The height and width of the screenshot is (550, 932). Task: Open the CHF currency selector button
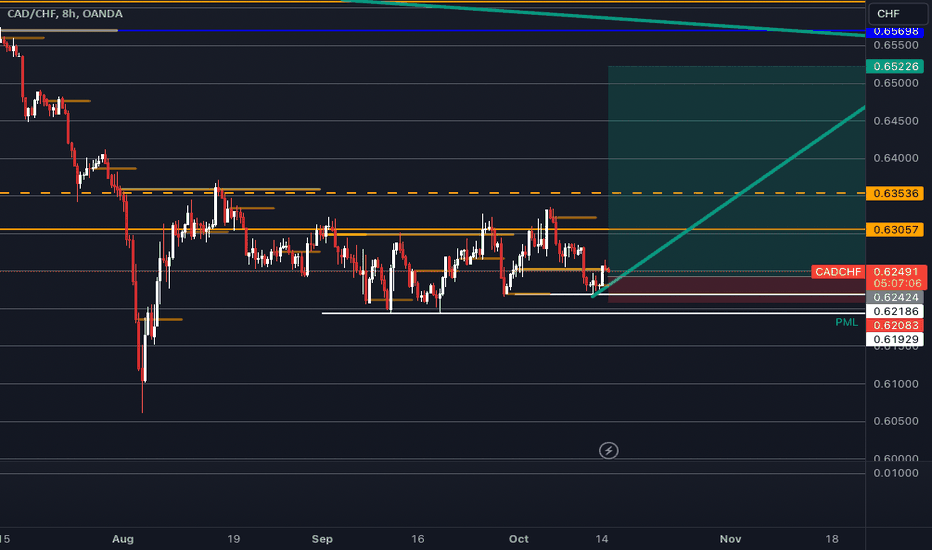pyautogui.click(x=898, y=13)
